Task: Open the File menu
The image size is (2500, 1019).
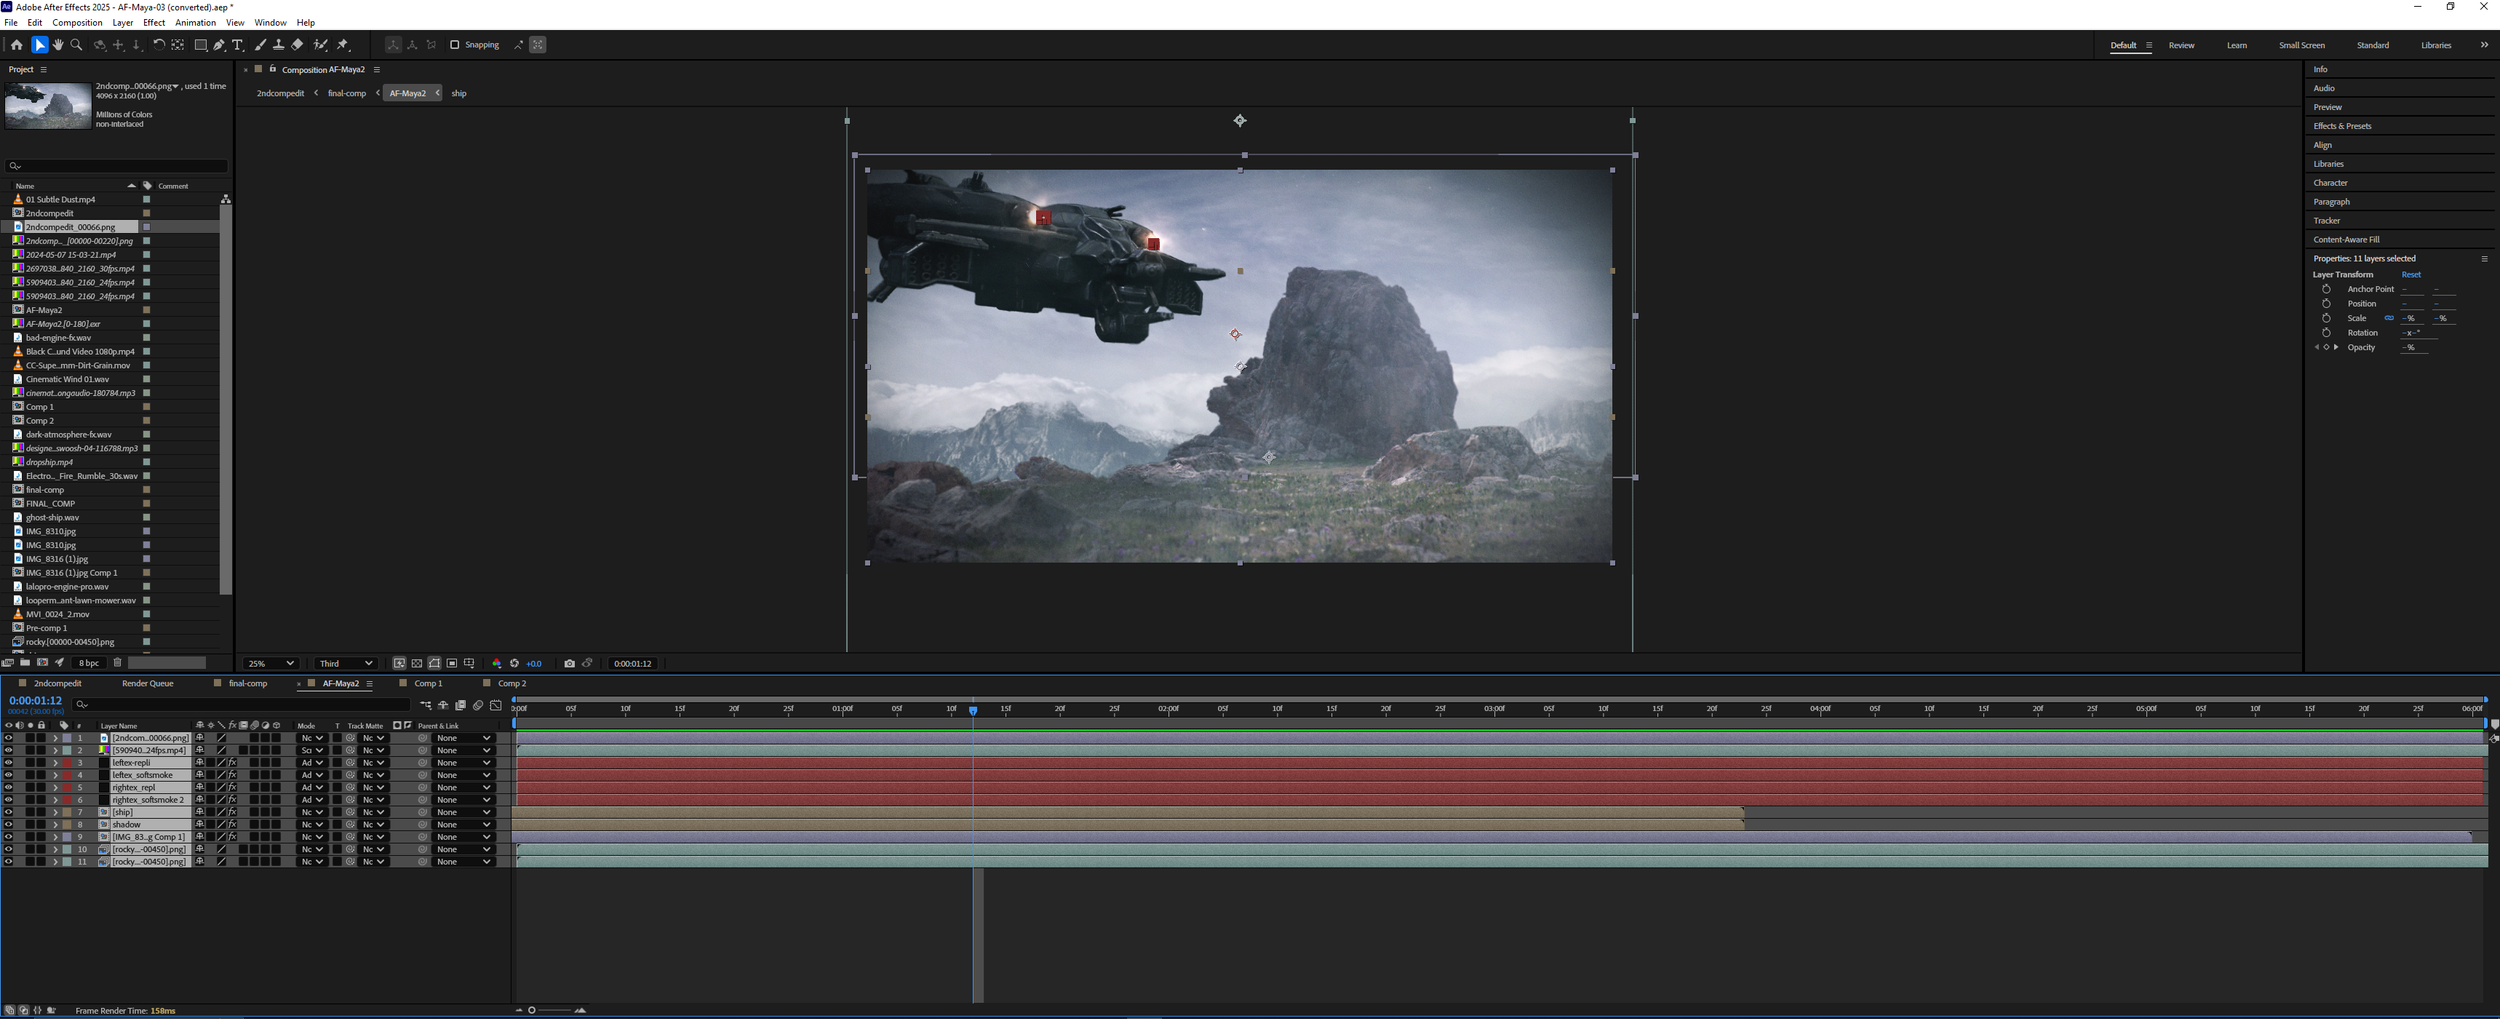Action: point(11,22)
